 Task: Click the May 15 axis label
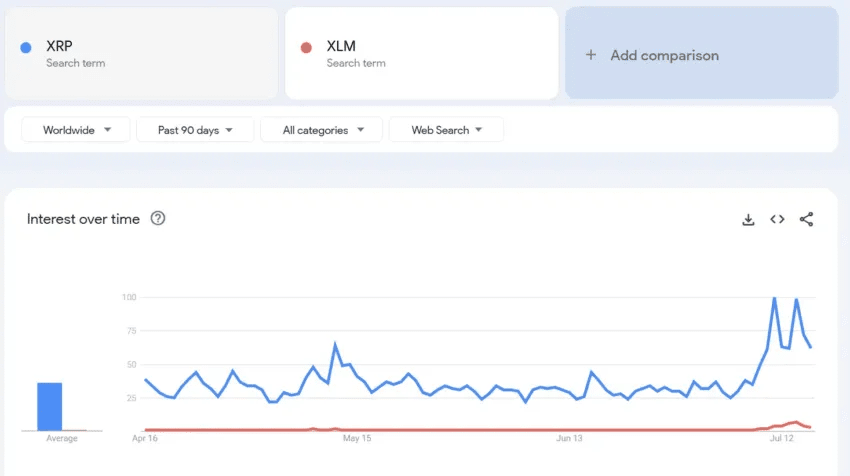(357, 438)
